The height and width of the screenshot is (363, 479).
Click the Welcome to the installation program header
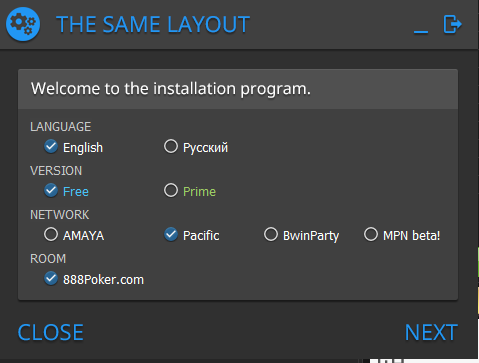click(x=171, y=89)
